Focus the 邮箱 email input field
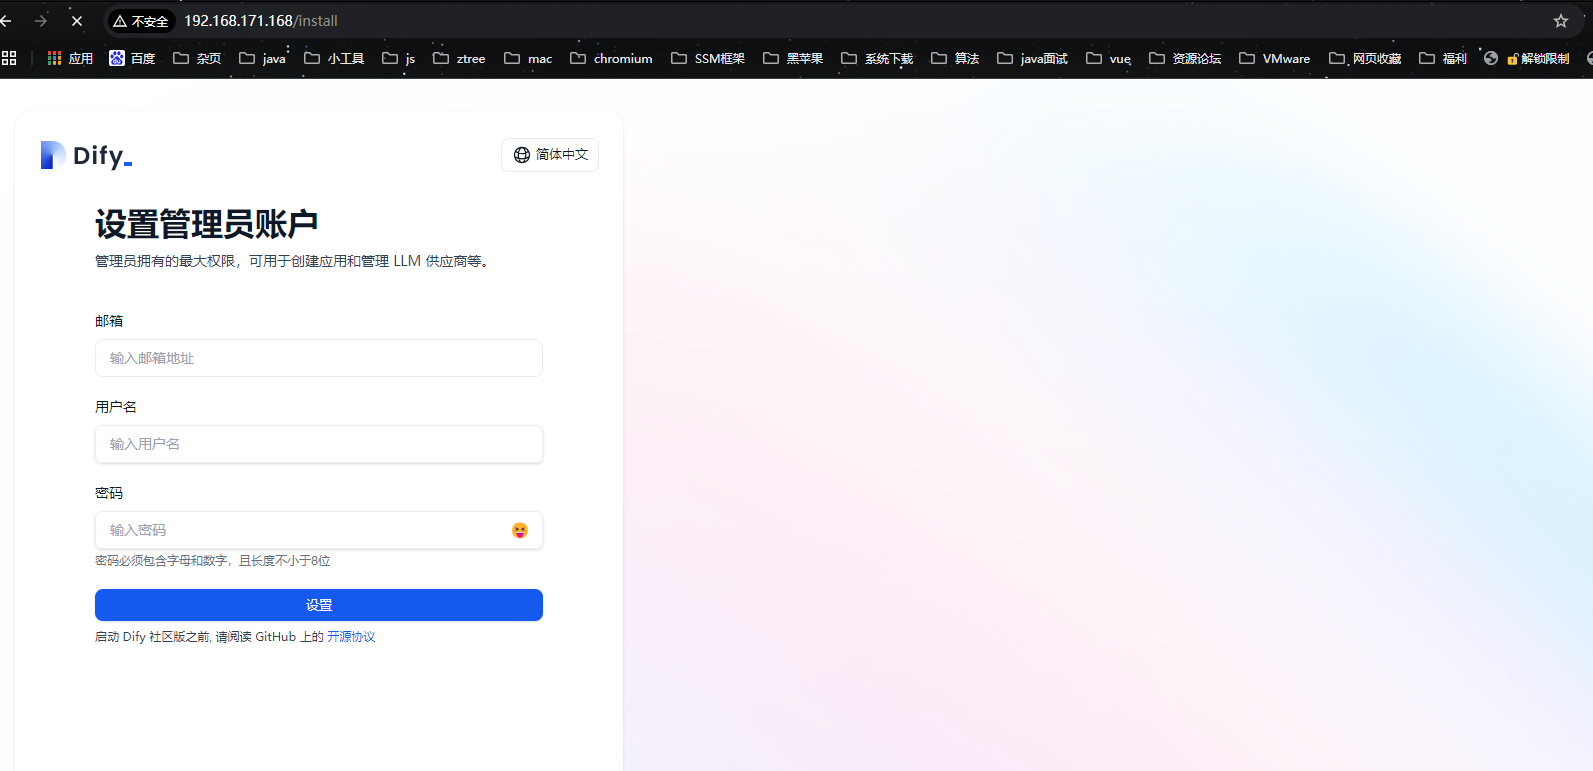Viewport: 1593px width, 771px height. tap(319, 358)
